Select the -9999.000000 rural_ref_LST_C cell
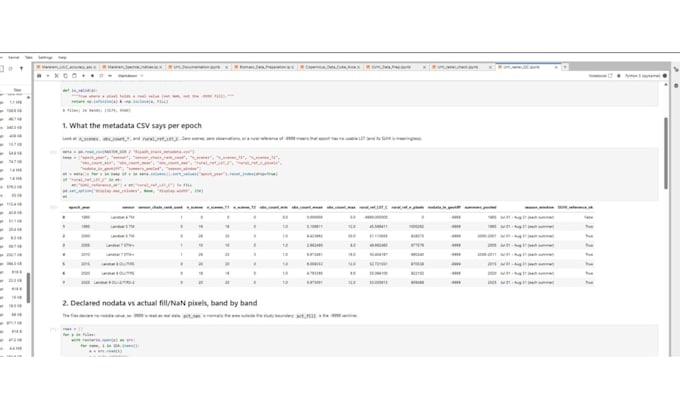Screen dimensions: 680x409 pyautogui.click(x=376, y=217)
